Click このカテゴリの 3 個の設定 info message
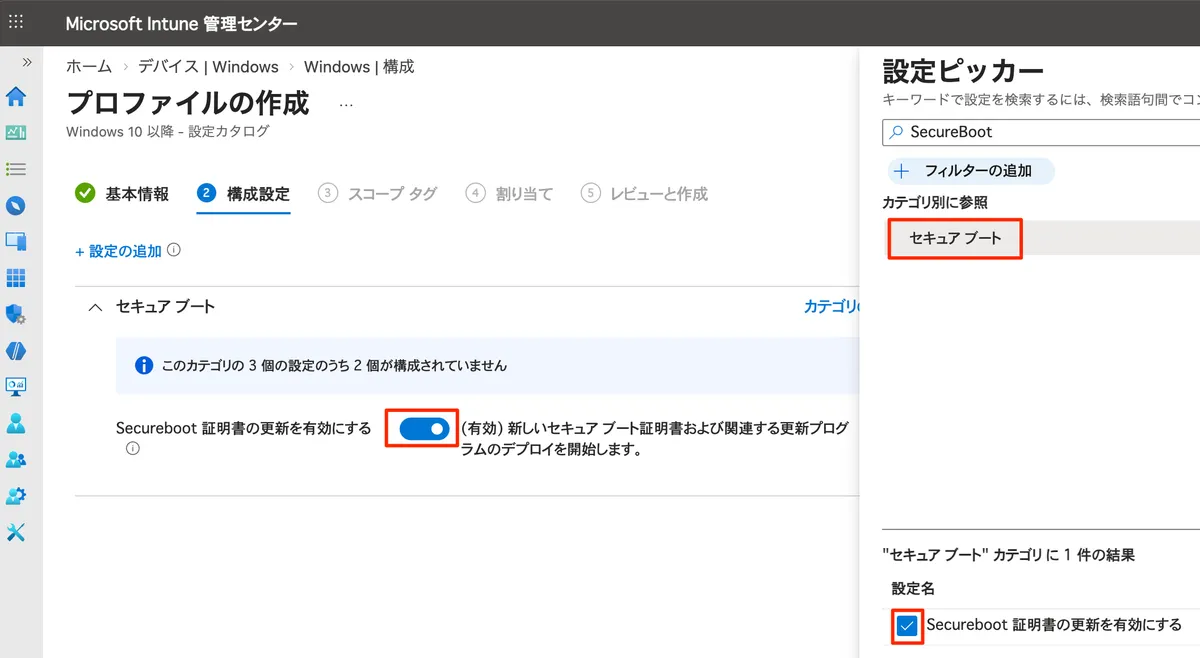 [334, 365]
